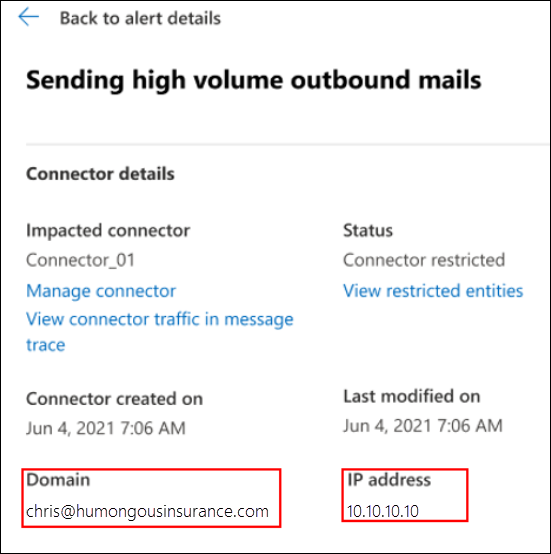
Task: Open View restricted entities link
Action: point(433,291)
